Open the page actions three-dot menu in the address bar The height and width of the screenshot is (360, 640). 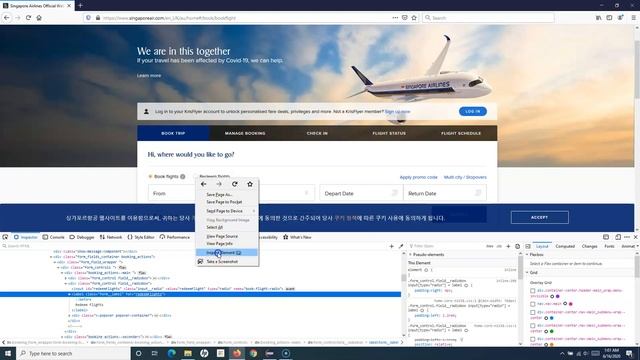coord(395,18)
